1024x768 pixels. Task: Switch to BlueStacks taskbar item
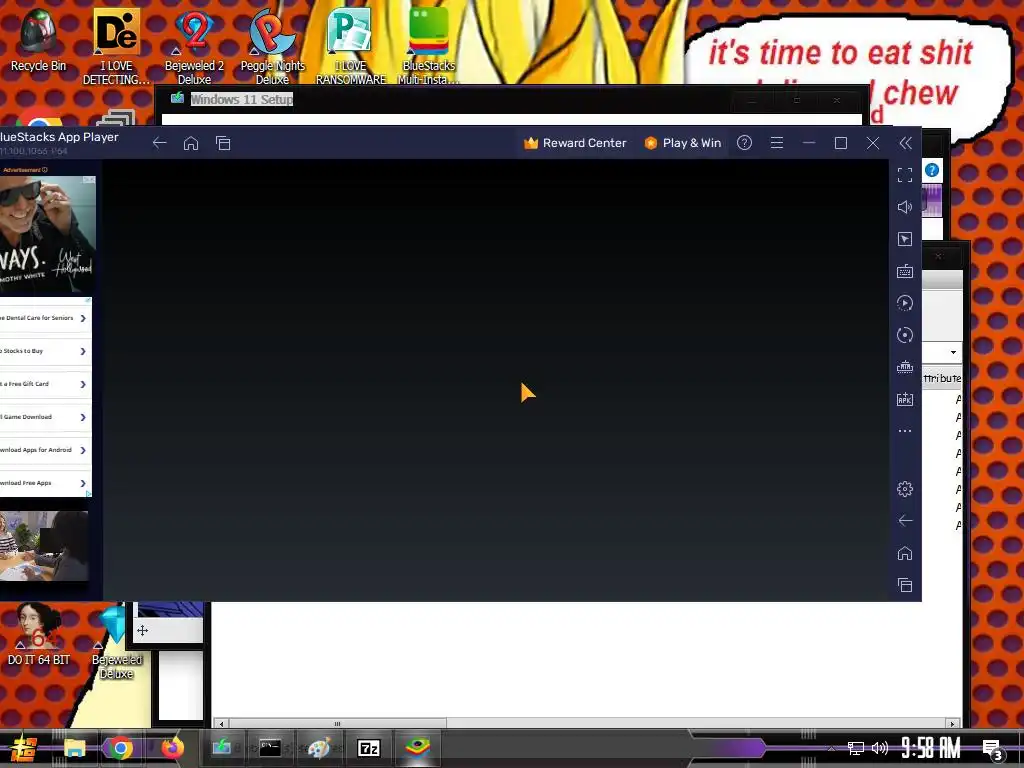(x=417, y=748)
